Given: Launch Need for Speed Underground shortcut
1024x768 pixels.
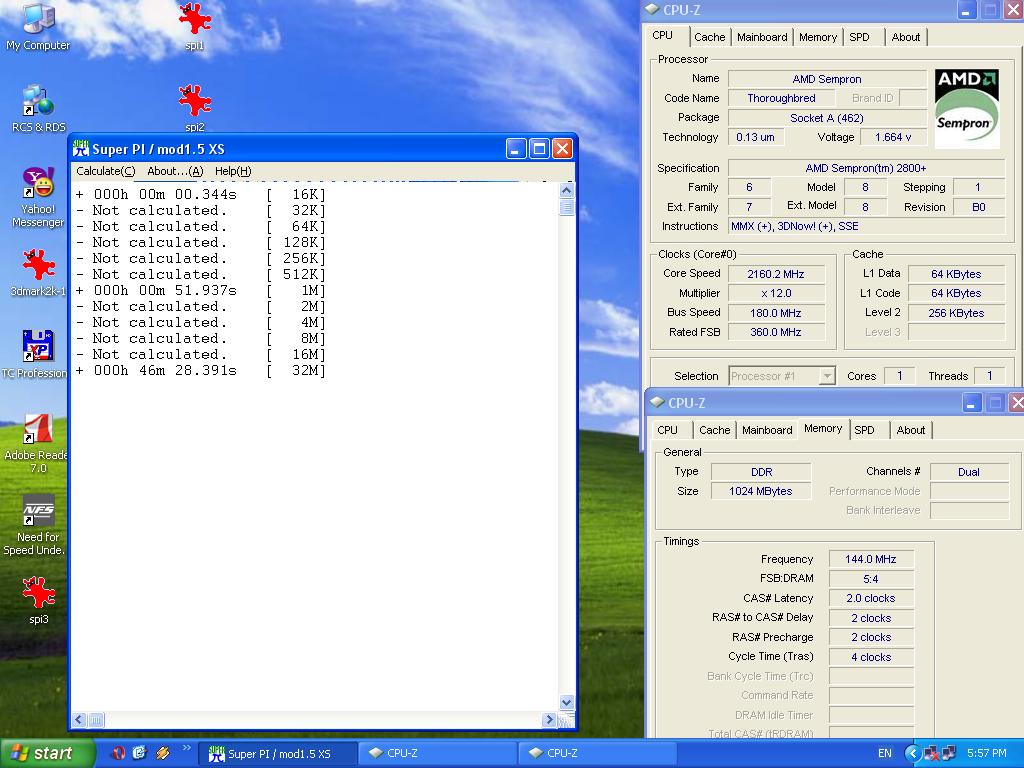Looking at the screenshot, I should pos(35,526).
